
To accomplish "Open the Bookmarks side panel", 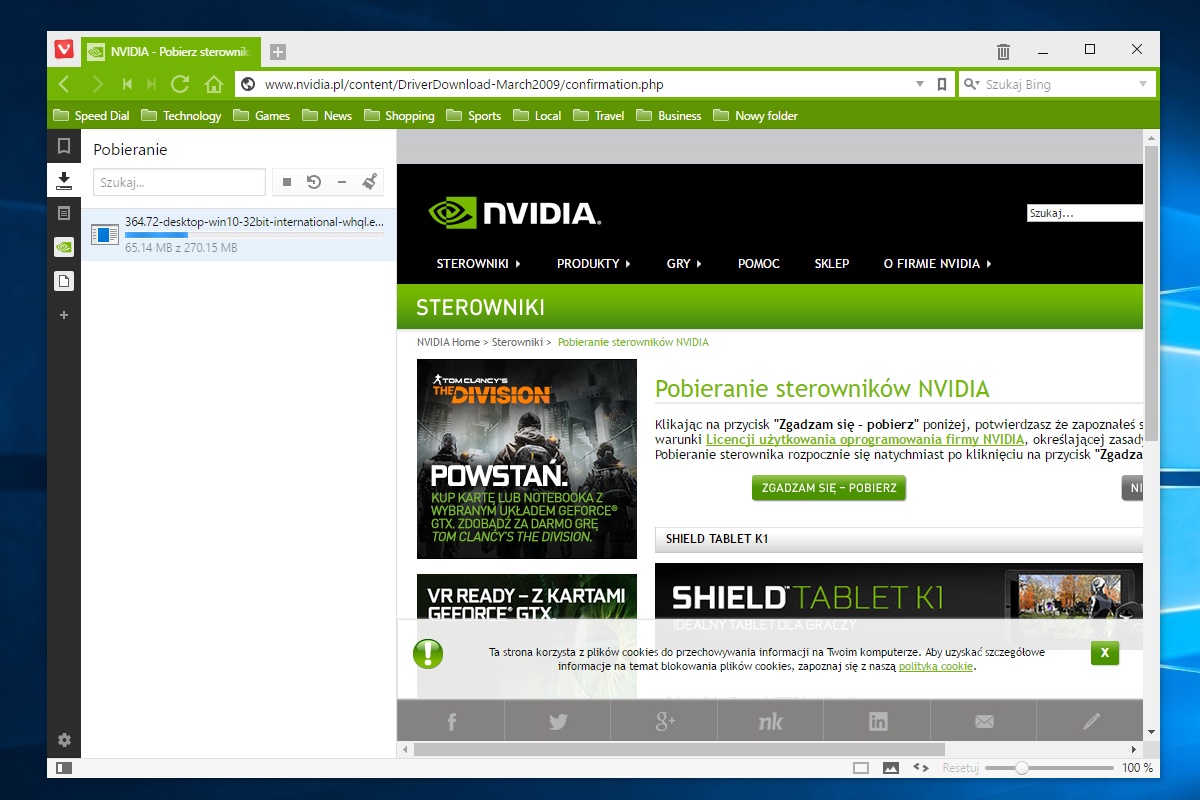I will tap(64, 146).
